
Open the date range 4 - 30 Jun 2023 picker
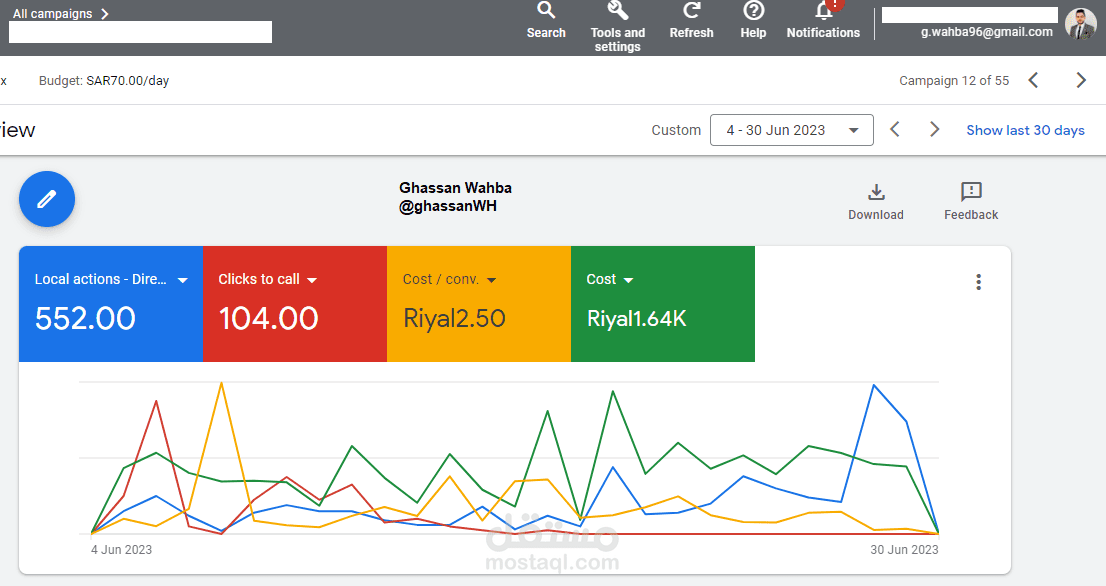[x=791, y=130]
